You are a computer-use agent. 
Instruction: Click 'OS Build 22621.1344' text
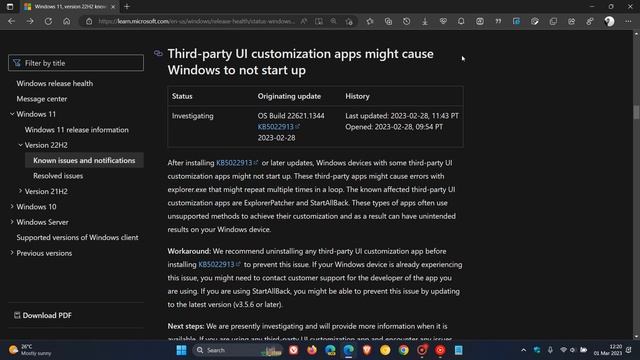click(x=291, y=116)
